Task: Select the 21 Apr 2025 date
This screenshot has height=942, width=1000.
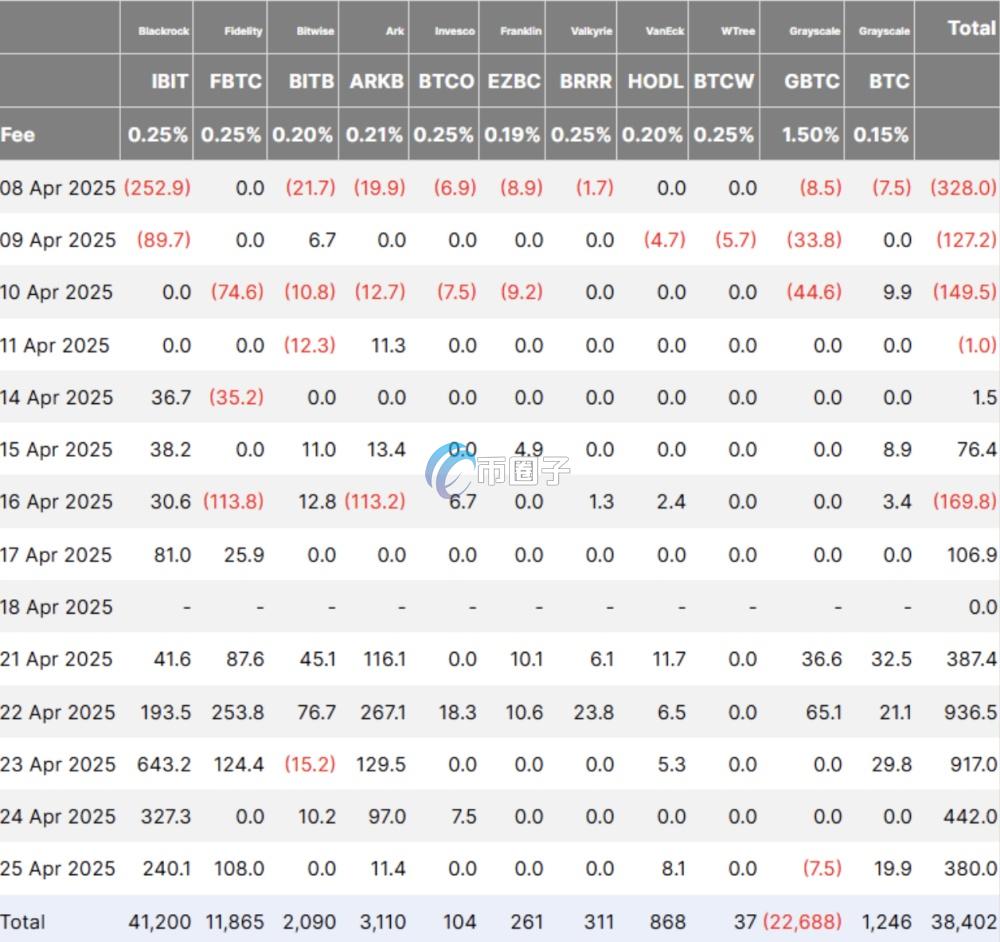Action: tap(56, 659)
